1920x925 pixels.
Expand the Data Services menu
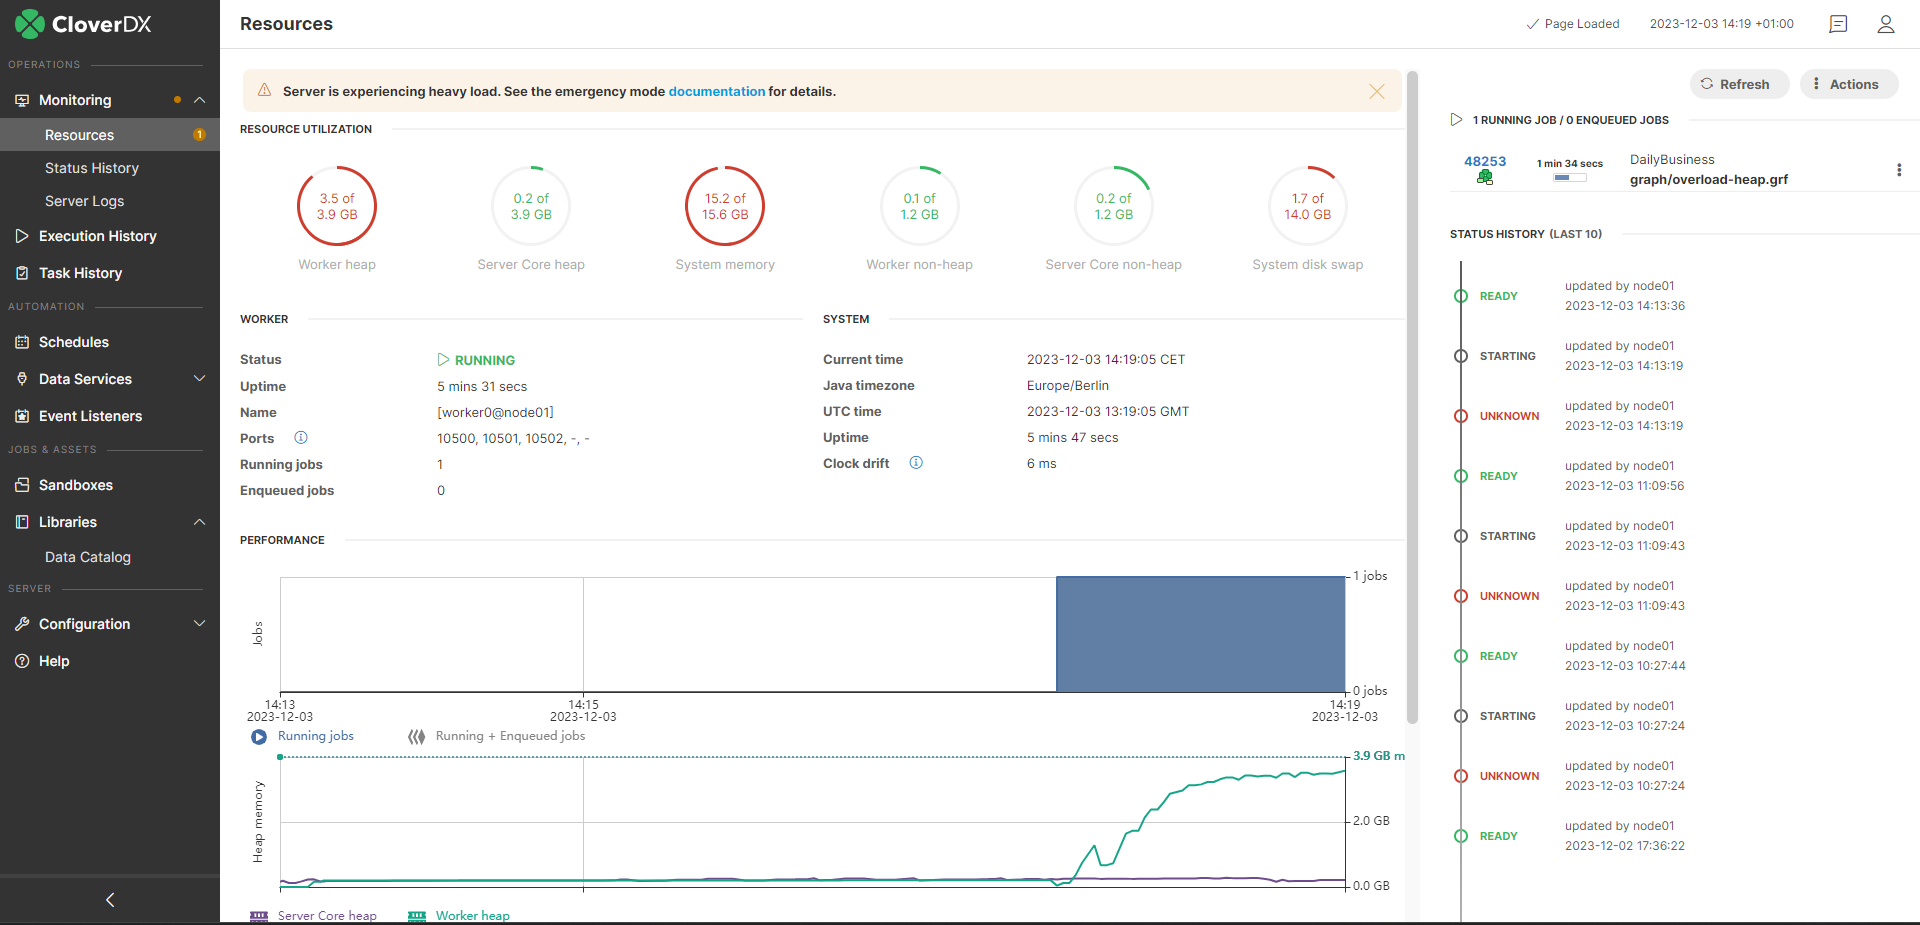(x=199, y=379)
